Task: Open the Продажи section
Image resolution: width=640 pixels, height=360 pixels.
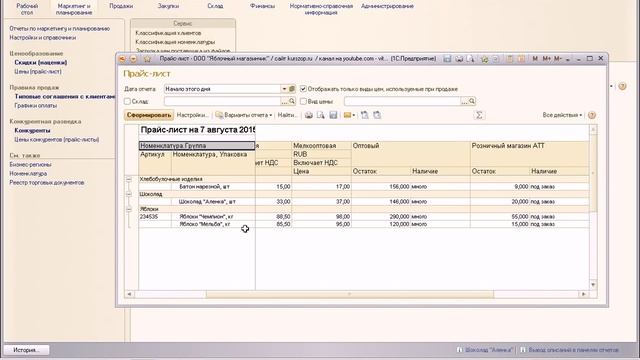Action: pos(121,6)
